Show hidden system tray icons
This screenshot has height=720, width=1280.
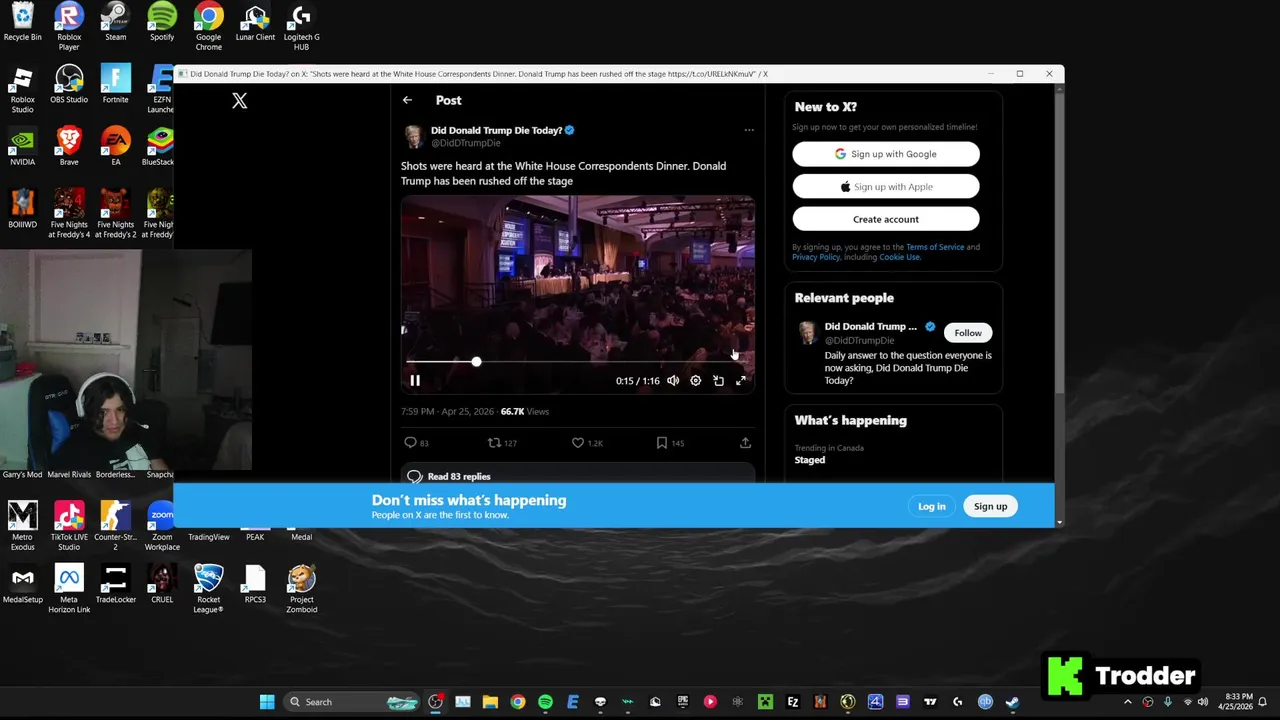pyautogui.click(x=1128, y=702)
